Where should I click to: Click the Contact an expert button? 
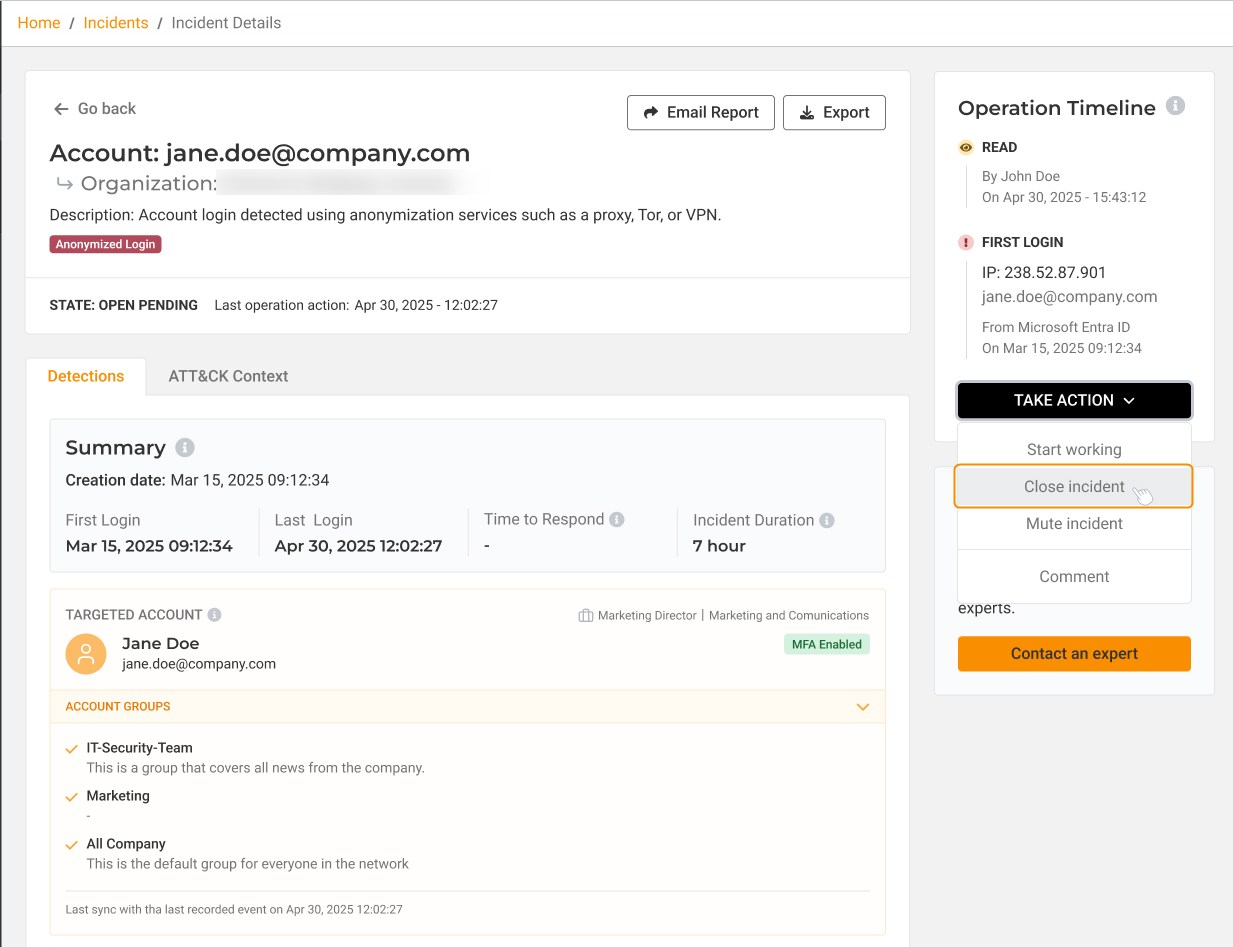(x=1074, y=654)
